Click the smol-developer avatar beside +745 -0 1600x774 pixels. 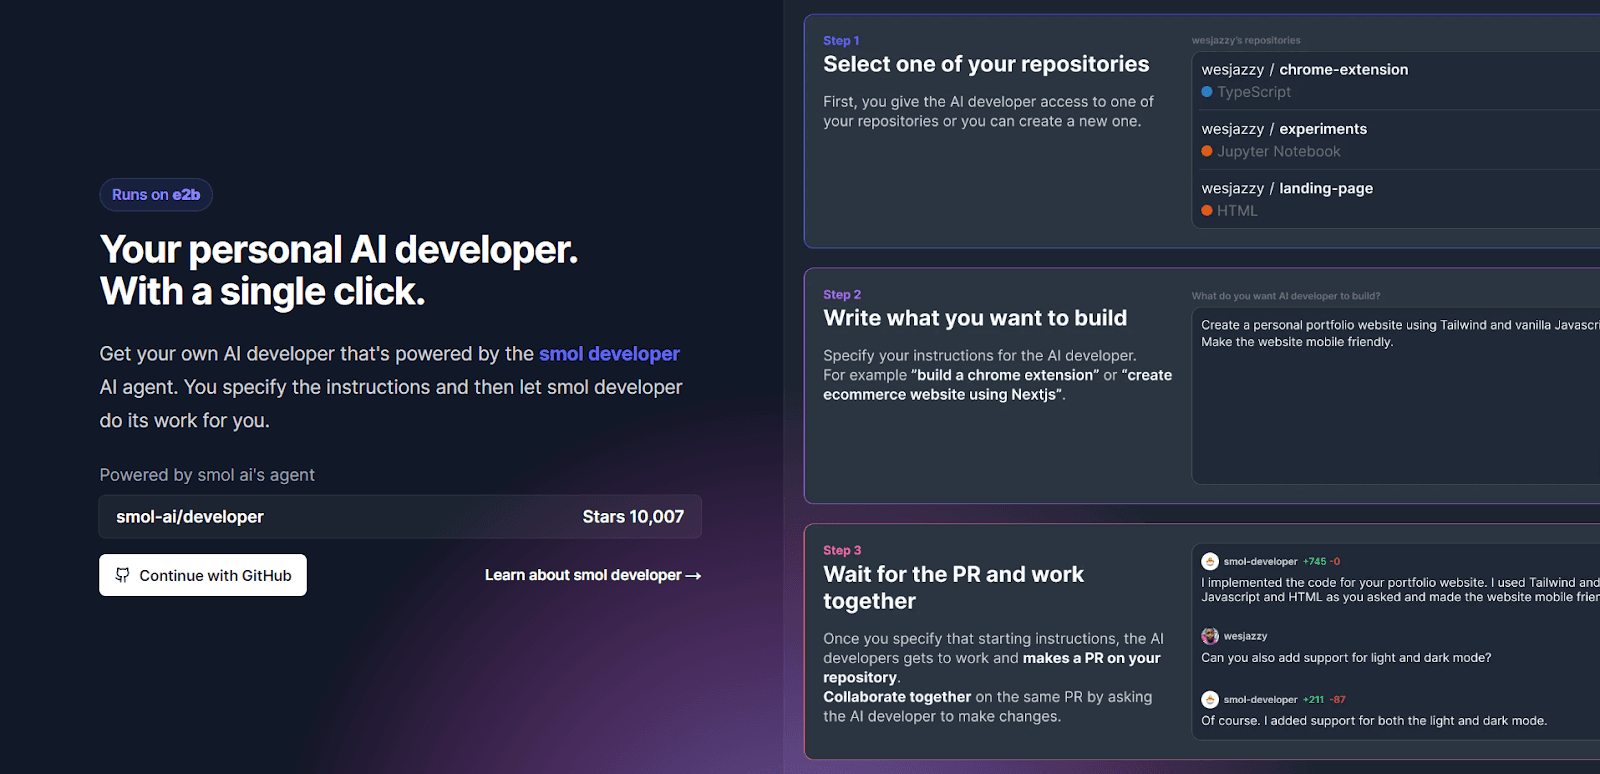pos(1210,562)
